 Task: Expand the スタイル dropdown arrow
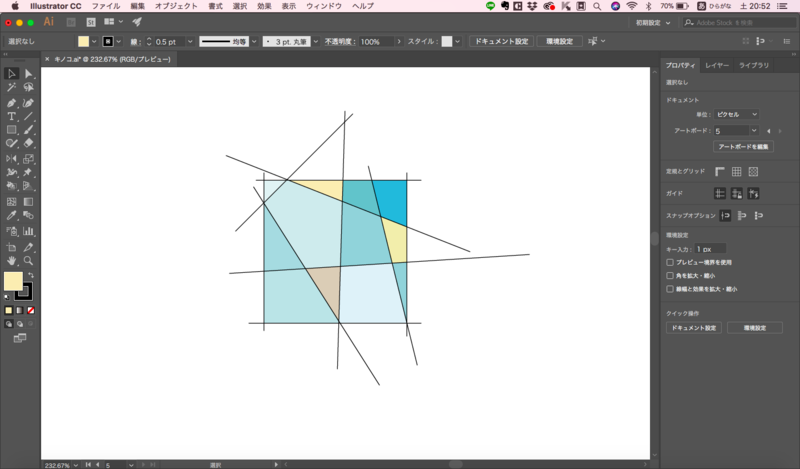tap(458, 41)
